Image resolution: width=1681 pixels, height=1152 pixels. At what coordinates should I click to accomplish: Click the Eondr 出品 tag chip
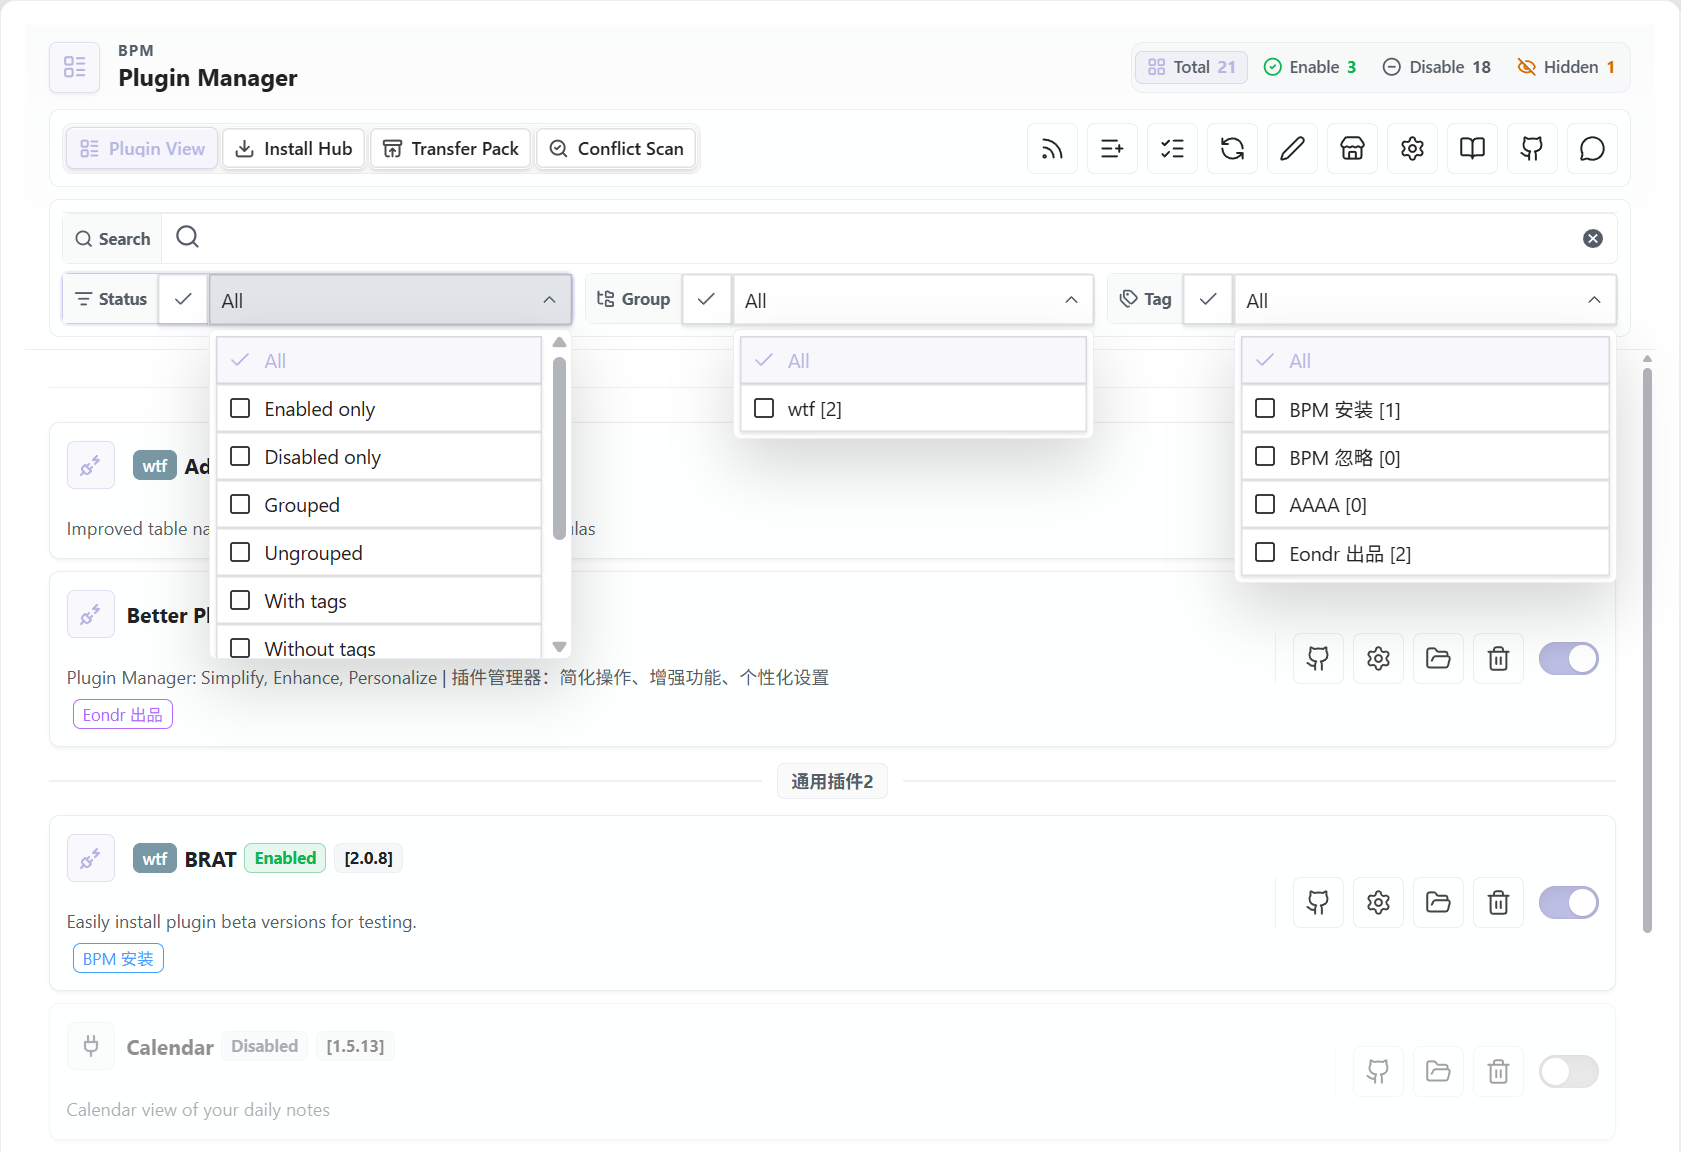(123, 714)
